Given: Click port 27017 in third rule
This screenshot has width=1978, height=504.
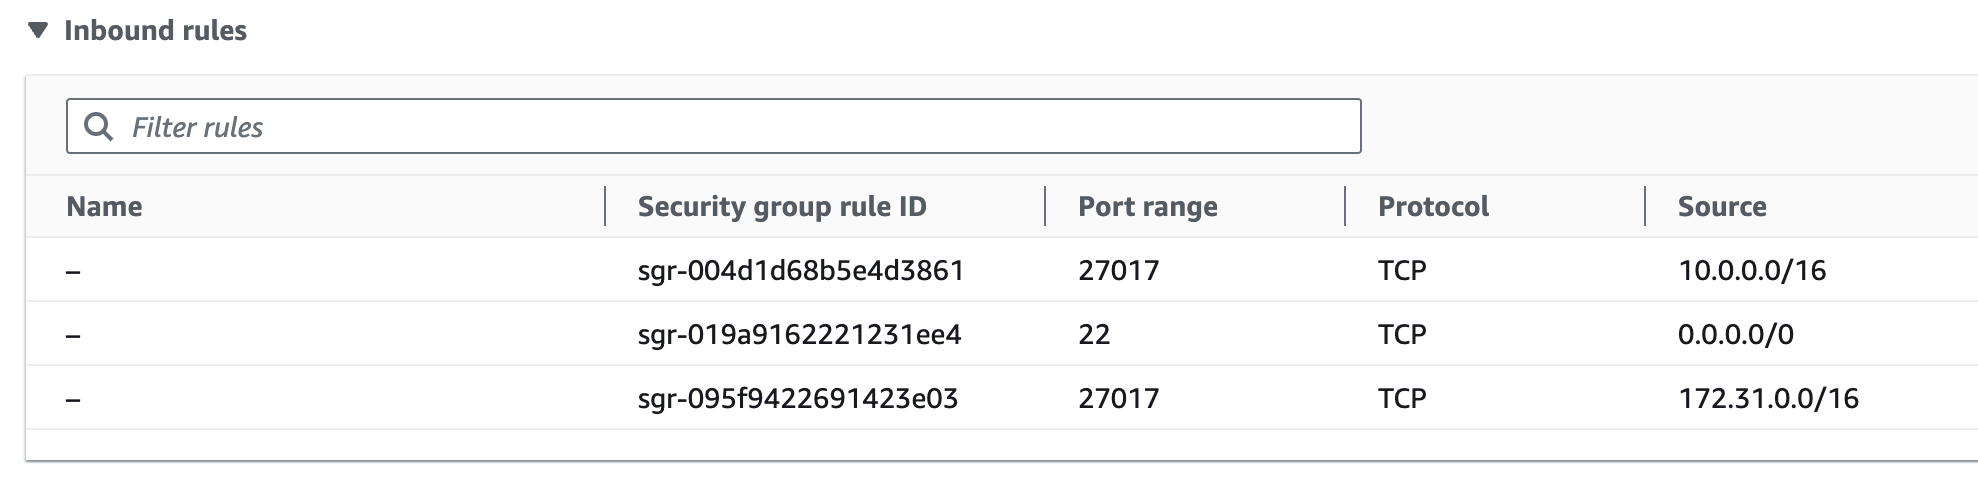Looking at the screenshot, I should coord(1118,398).
